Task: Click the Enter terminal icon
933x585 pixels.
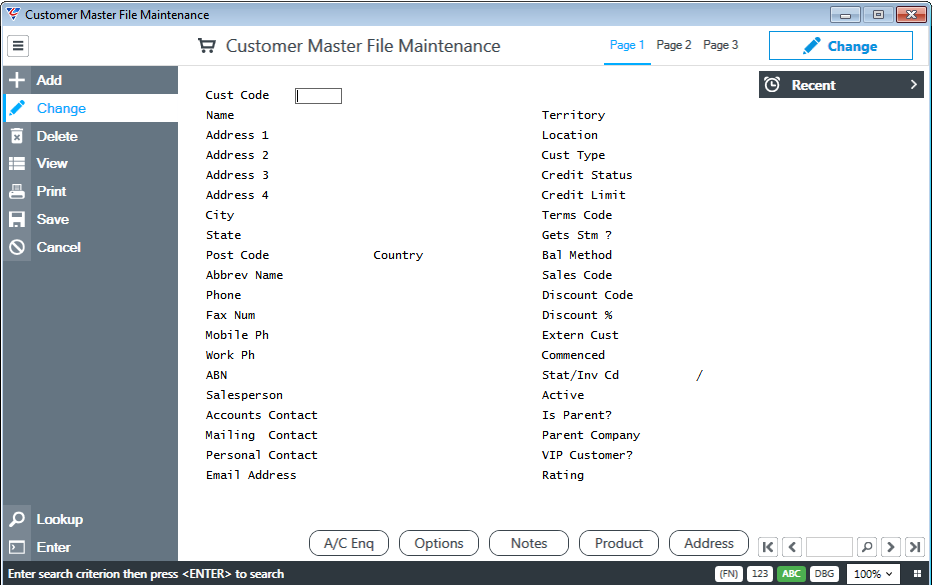Action: coord(17,547)
